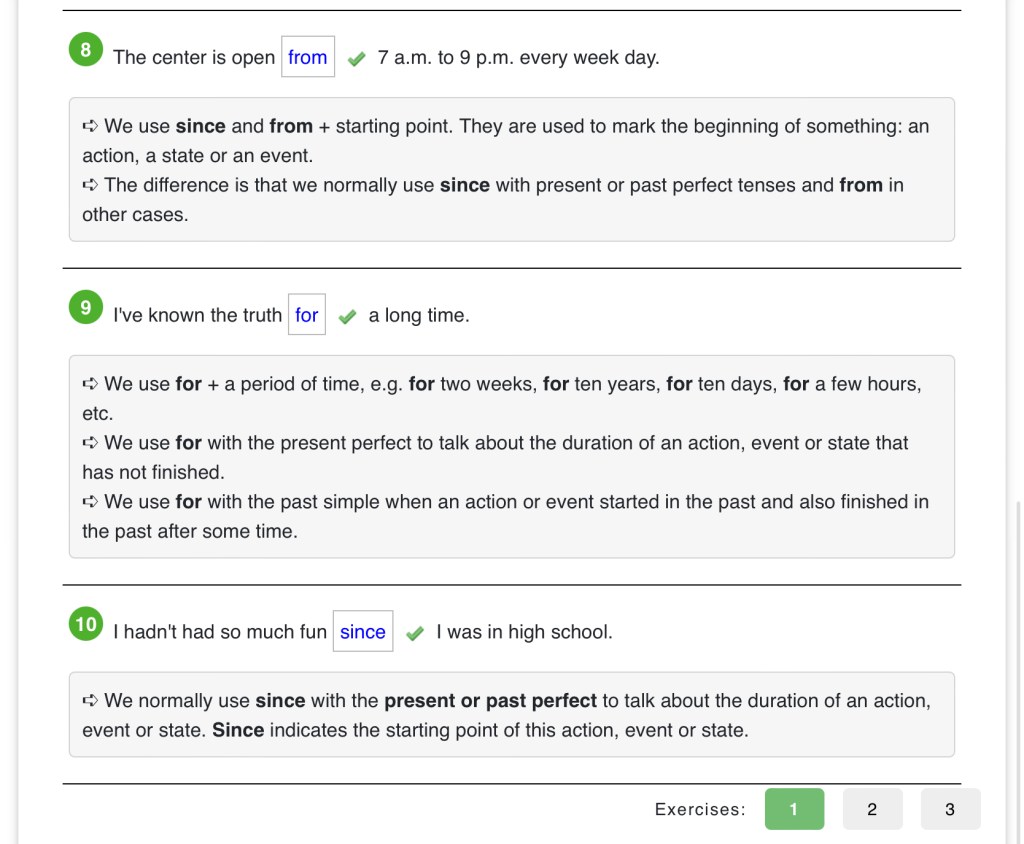The height and width of the screenshot is (844, 1024).
Task: Click the arrow bullet before "We use for with the past simple"
Action: pos(90,502)
